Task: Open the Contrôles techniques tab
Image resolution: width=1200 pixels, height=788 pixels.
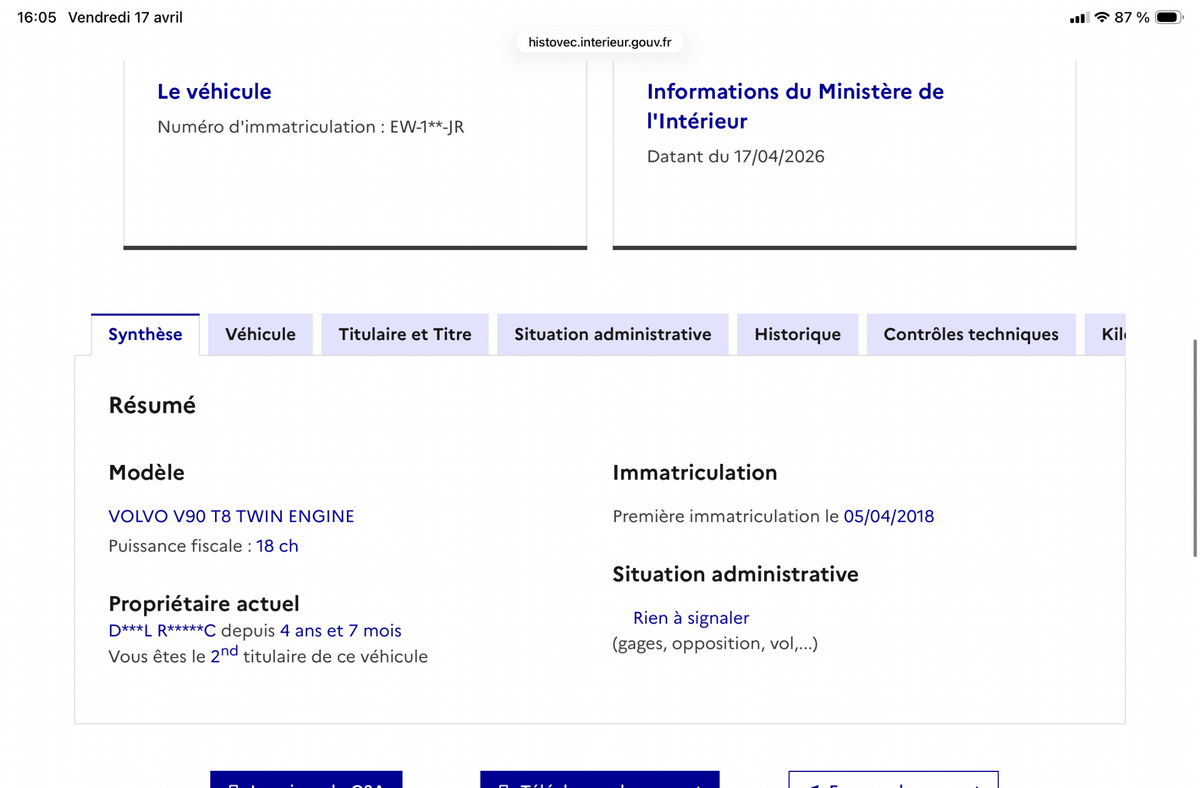Action: 971,334
